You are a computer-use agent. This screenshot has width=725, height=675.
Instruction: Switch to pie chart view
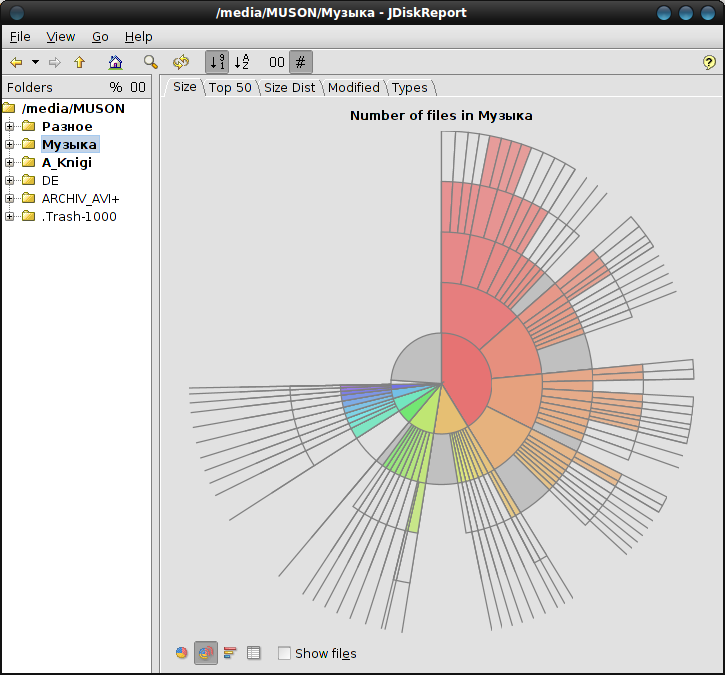(182, 653)
